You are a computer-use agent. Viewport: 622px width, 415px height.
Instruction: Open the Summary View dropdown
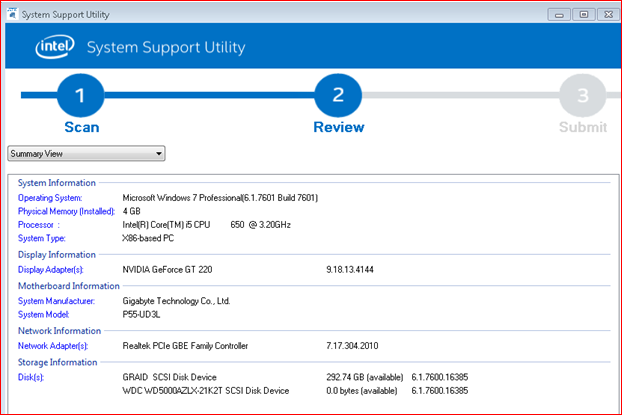click(86, 154)
